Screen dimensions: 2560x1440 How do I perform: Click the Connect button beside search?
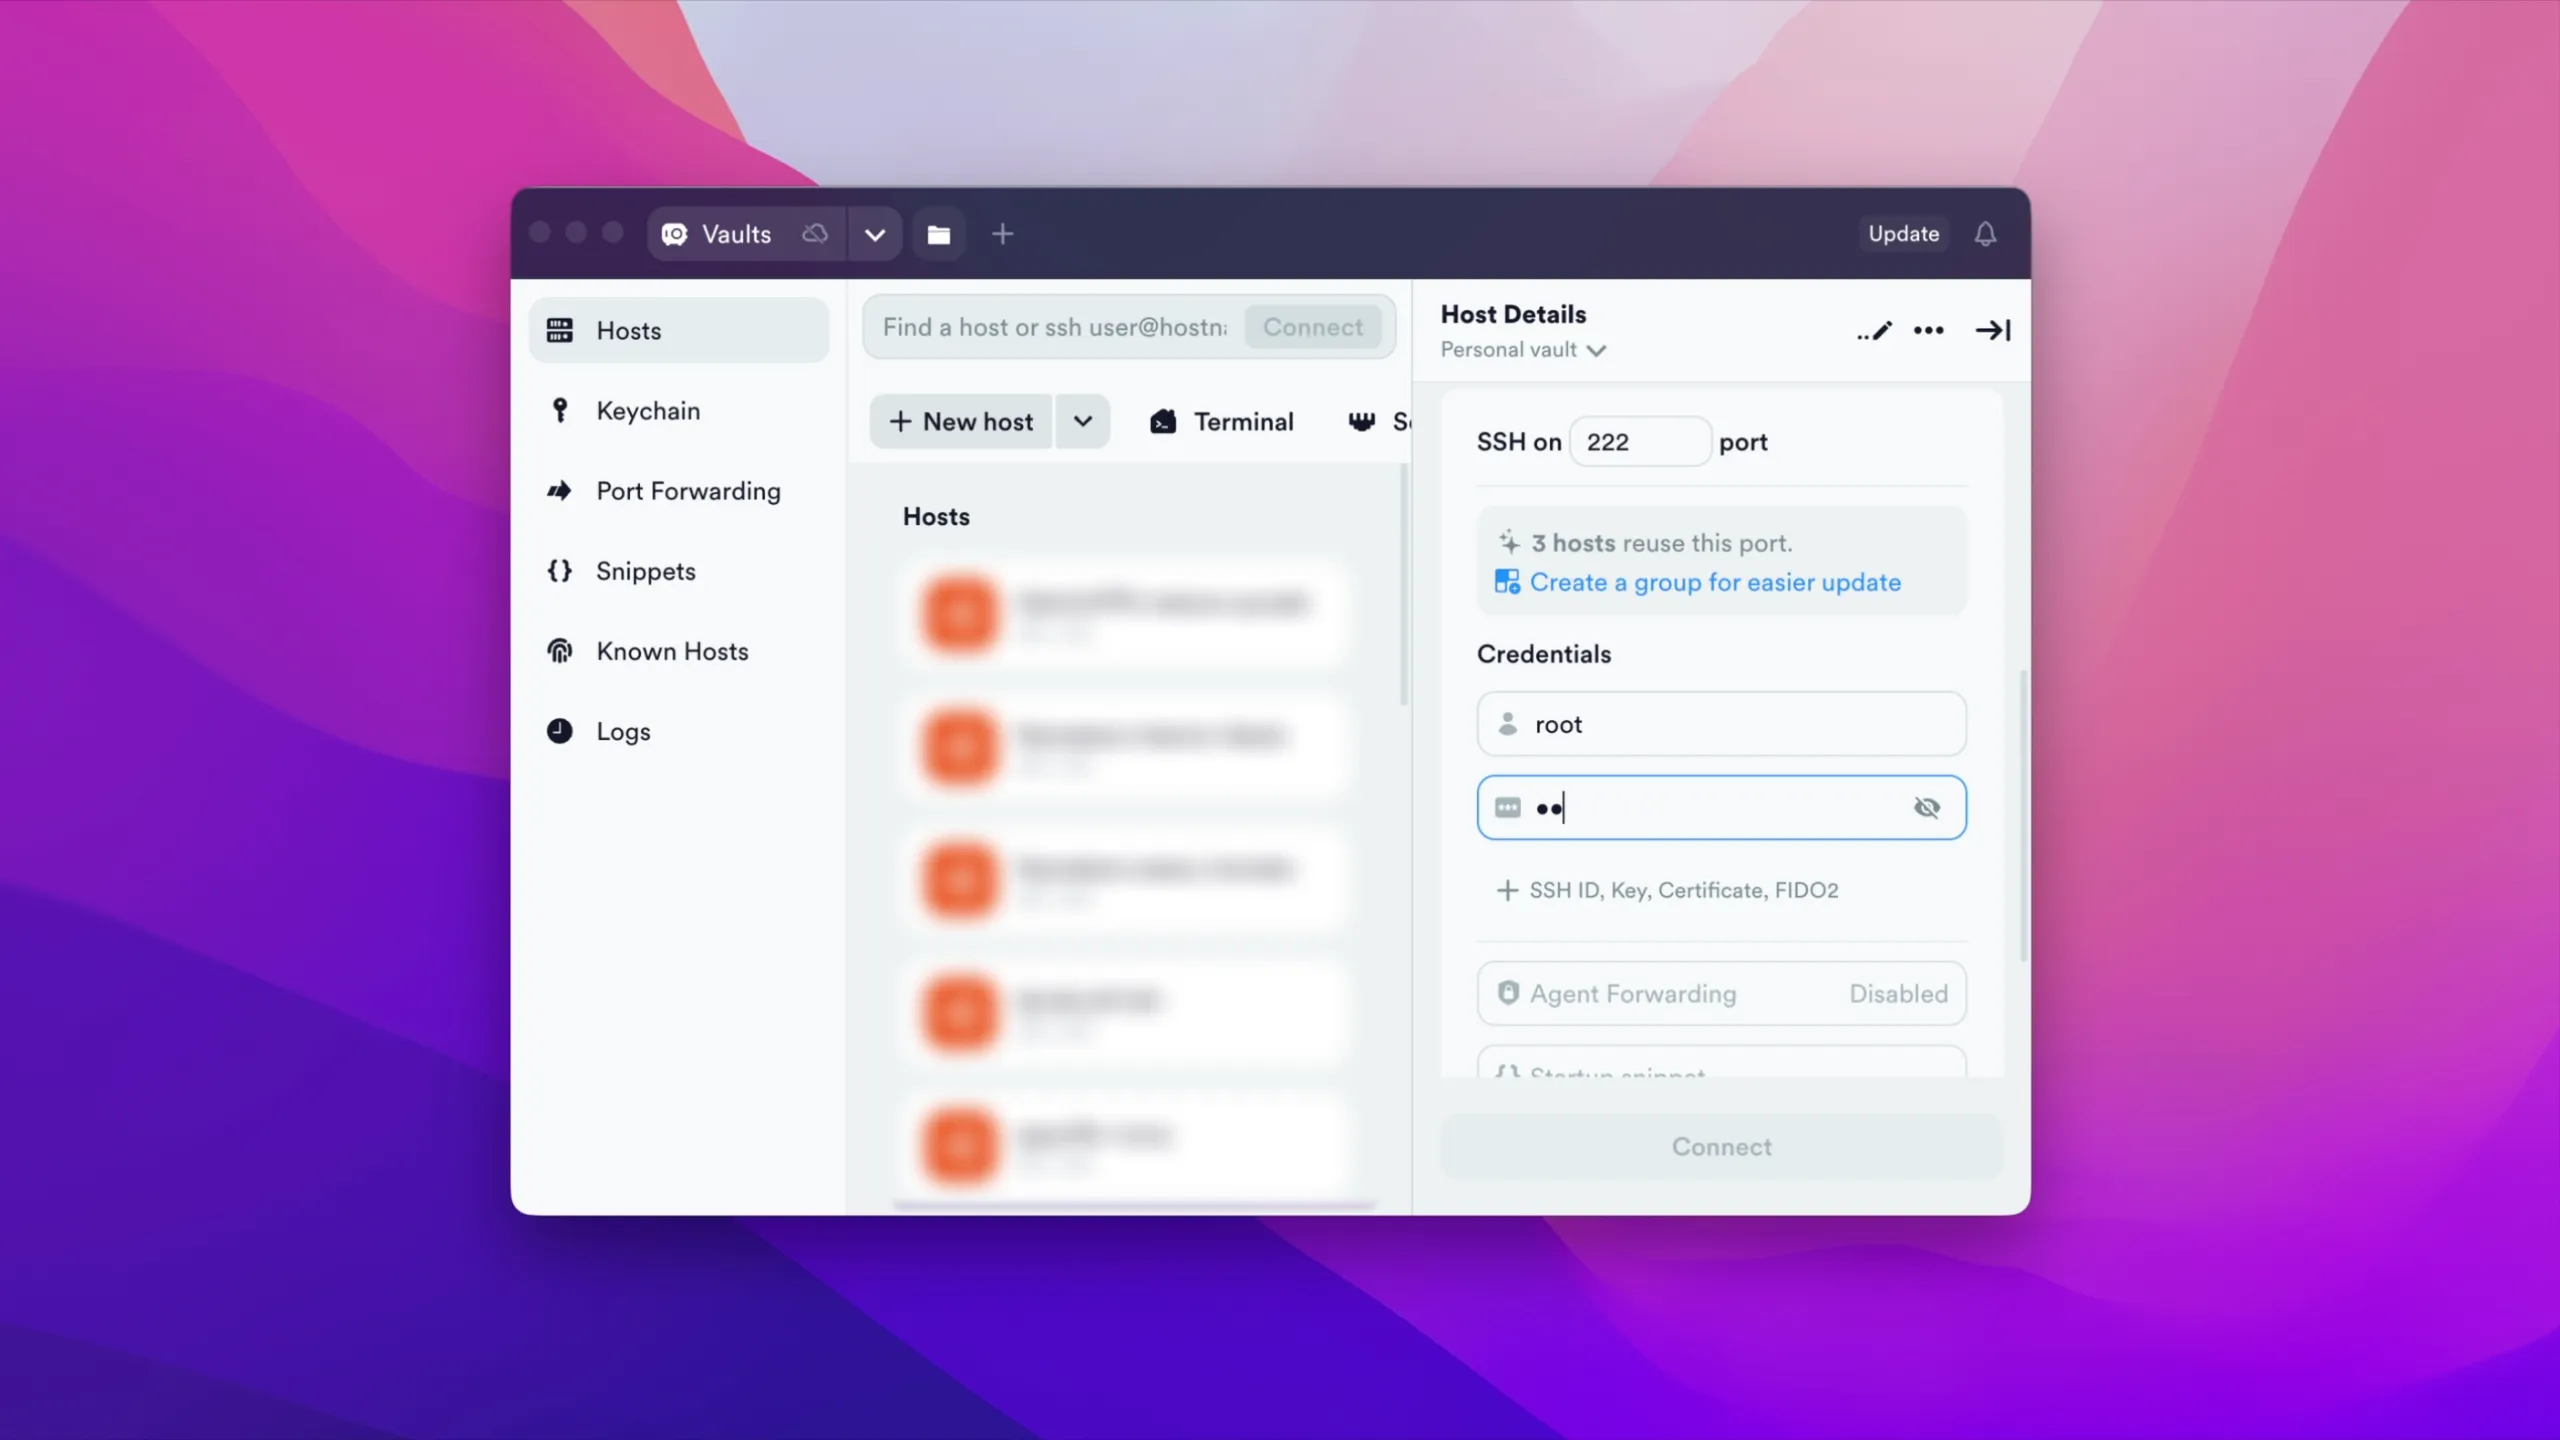coord(1312,327)
